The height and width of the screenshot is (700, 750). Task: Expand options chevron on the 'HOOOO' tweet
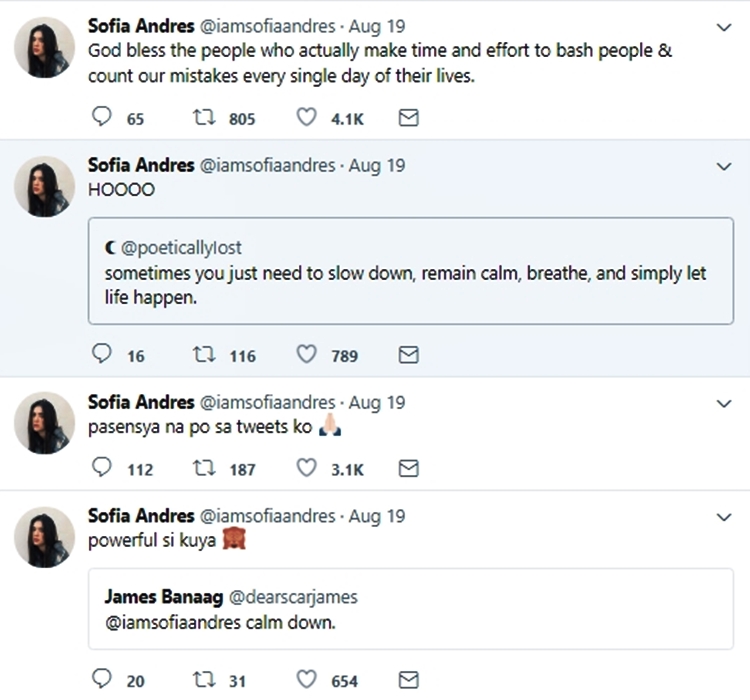pos(725,167)
